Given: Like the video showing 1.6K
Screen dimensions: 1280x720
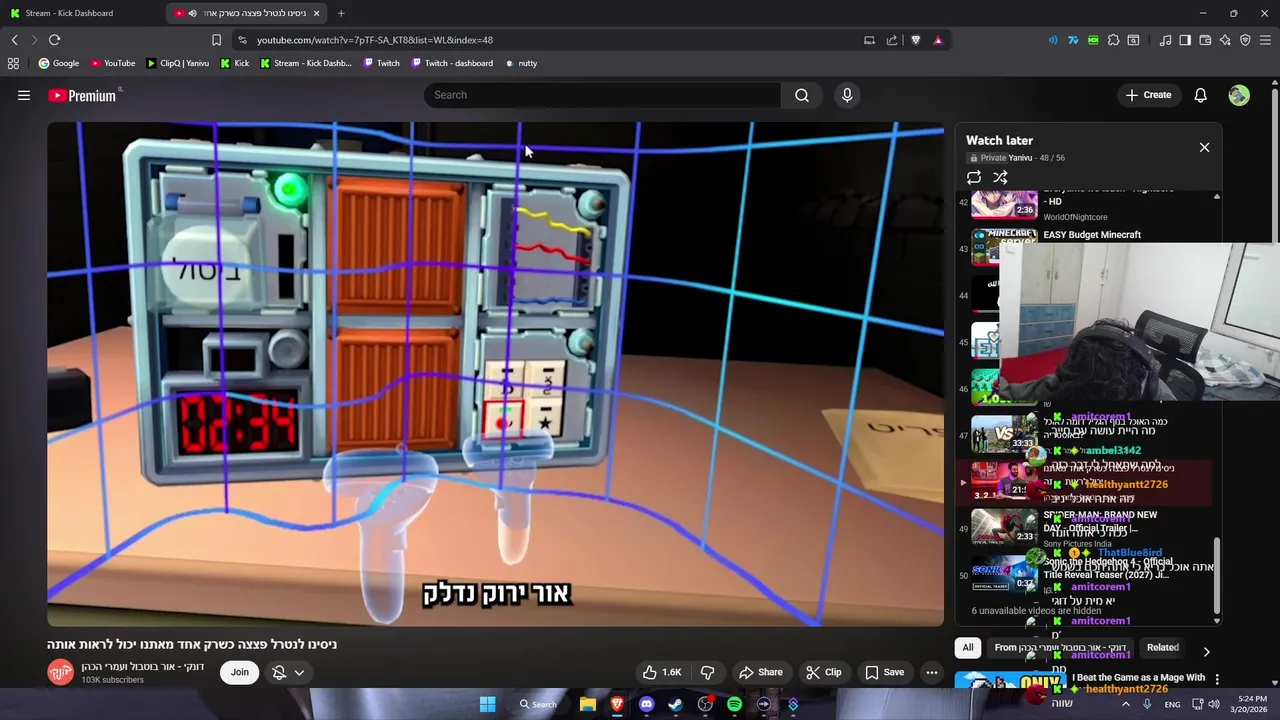Looking at the screenshot, I should [661, 672].
